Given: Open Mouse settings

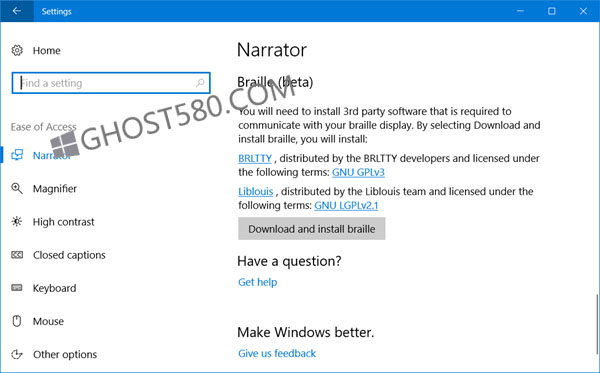Looking at the screenshot, I should coord(48,321).
